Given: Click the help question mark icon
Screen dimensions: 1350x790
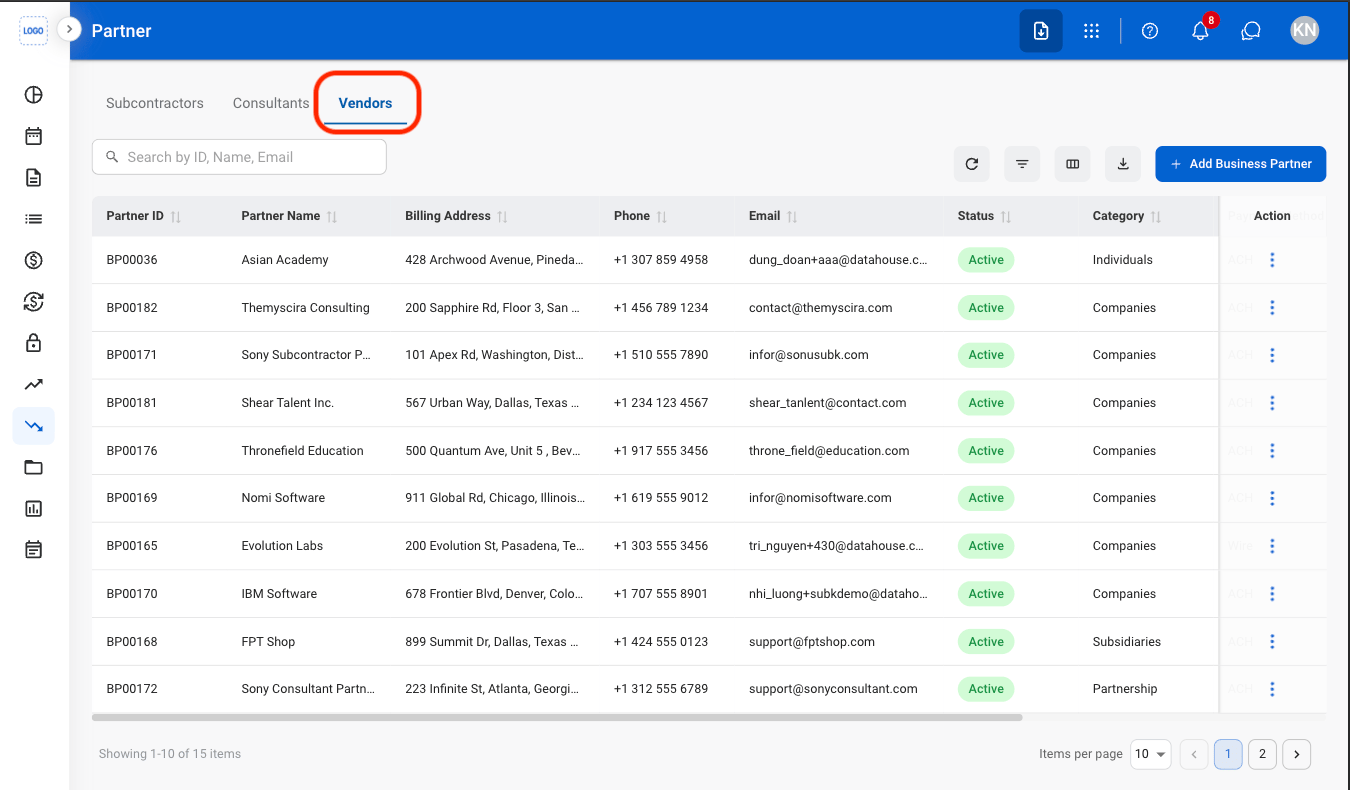Looking at the screenshot, I should tap(1150, 31).
